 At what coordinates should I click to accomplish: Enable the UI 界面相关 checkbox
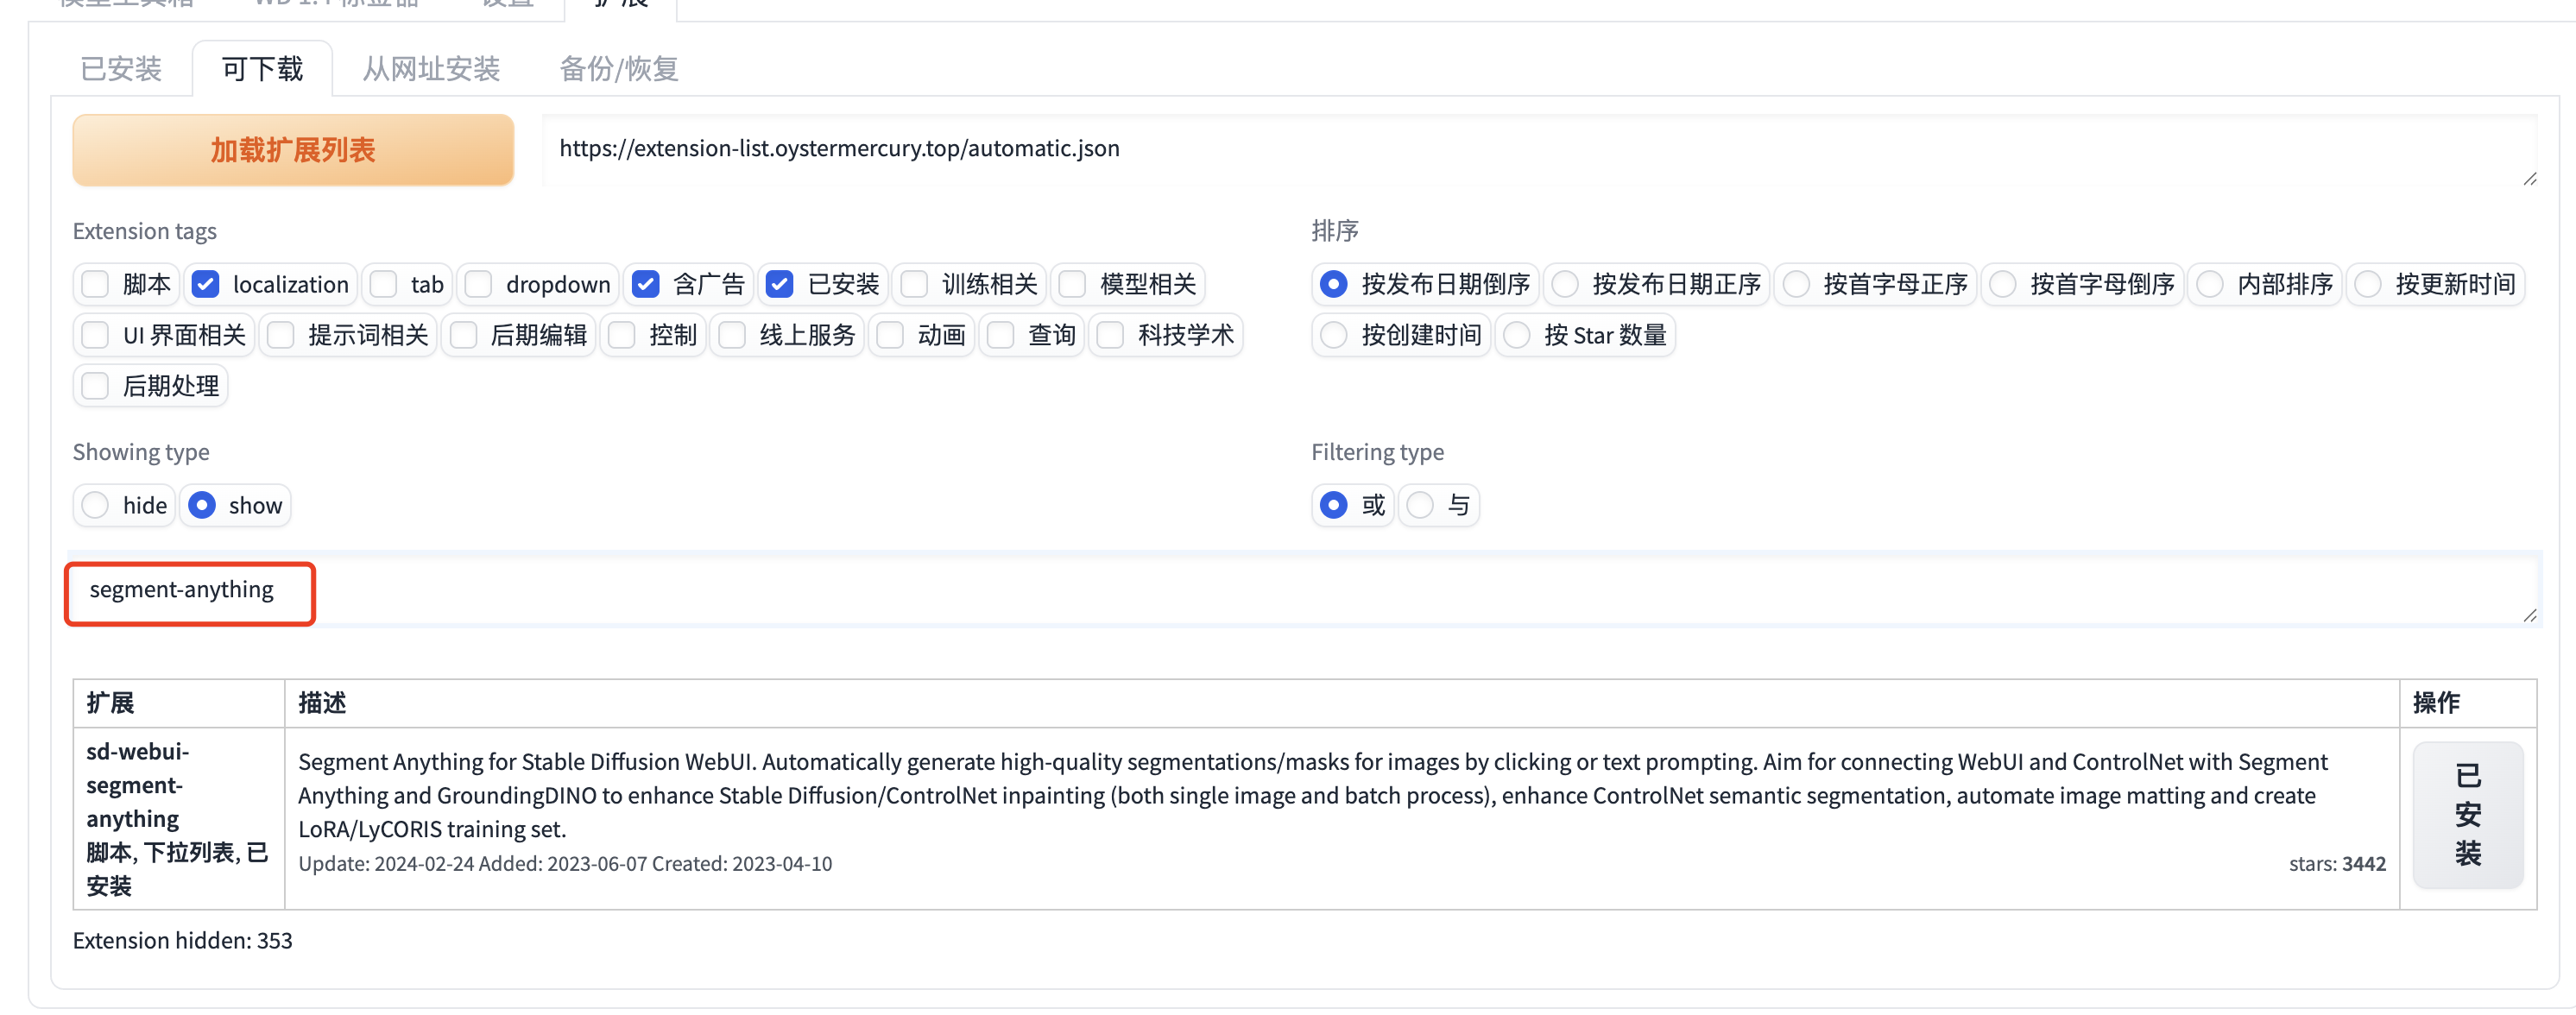point(96,335)
